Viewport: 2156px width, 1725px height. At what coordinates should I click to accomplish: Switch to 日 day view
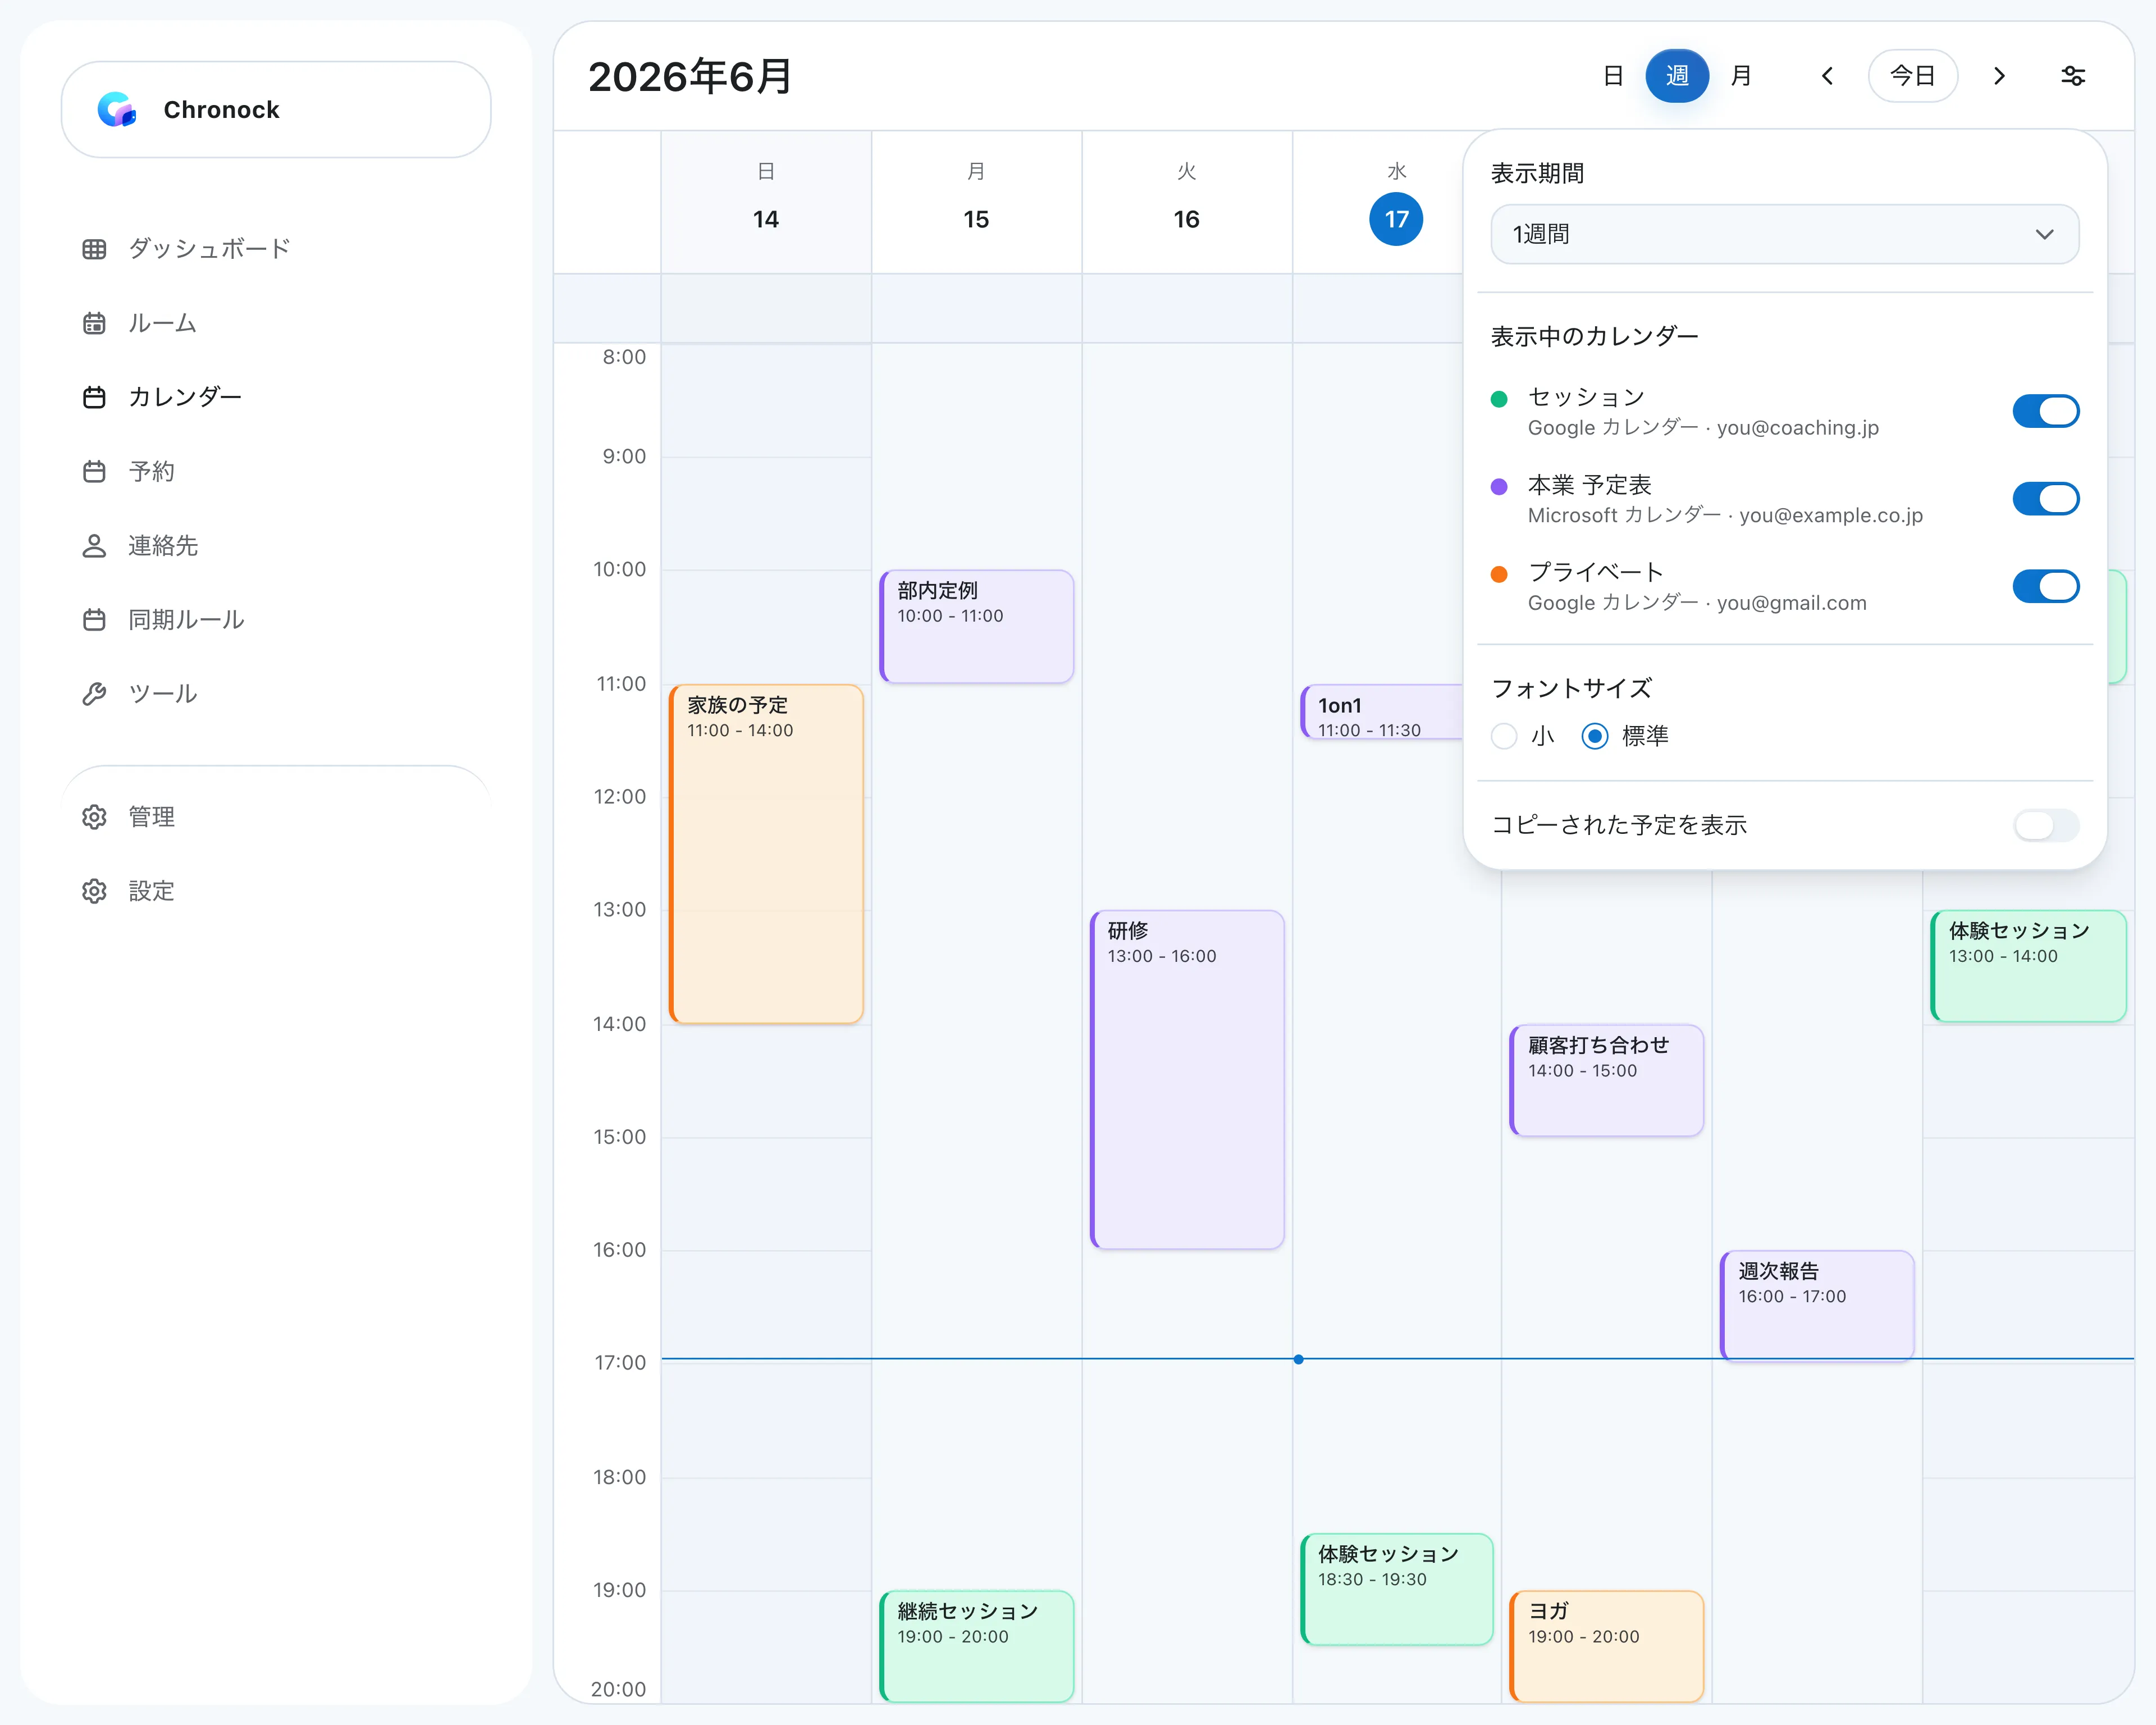pos(1613,76)
